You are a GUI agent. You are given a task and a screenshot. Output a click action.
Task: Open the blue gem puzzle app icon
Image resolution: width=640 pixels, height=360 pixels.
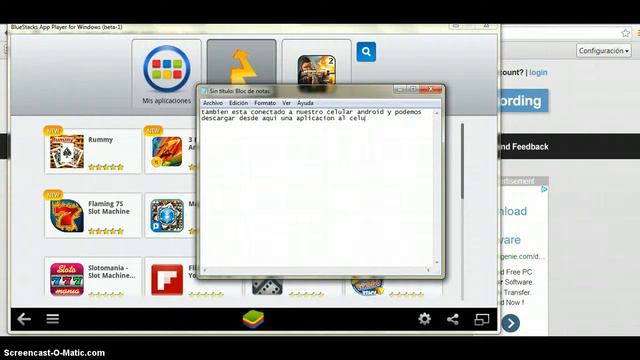(x=167, y=216)
